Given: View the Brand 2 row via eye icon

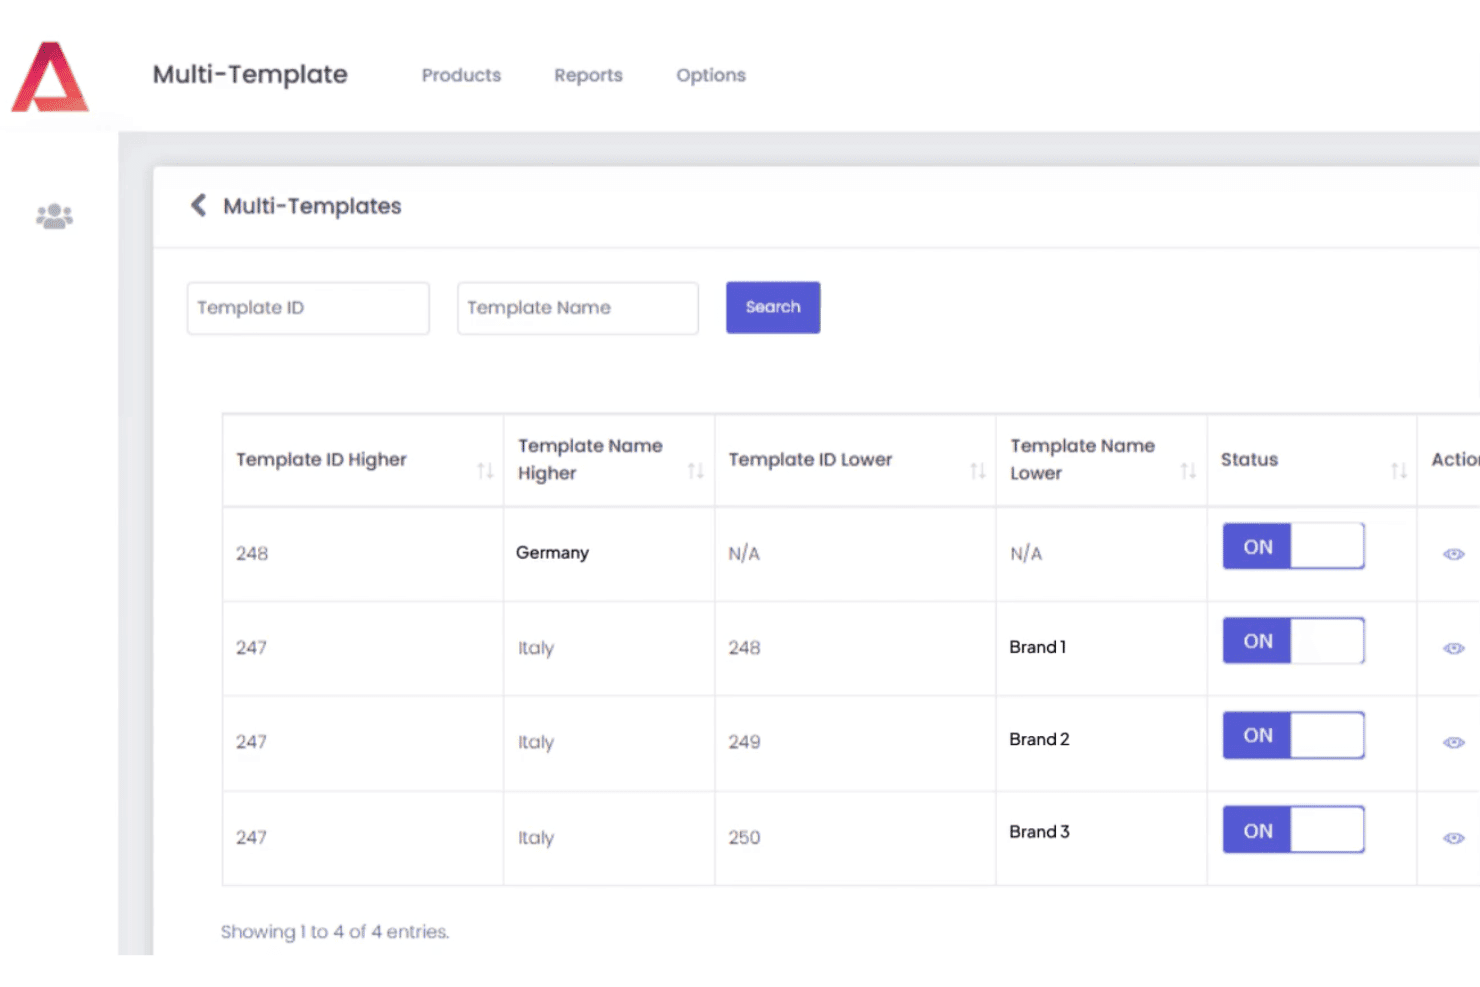Looking at the screenshot, I should click(x=1454, y=742).
